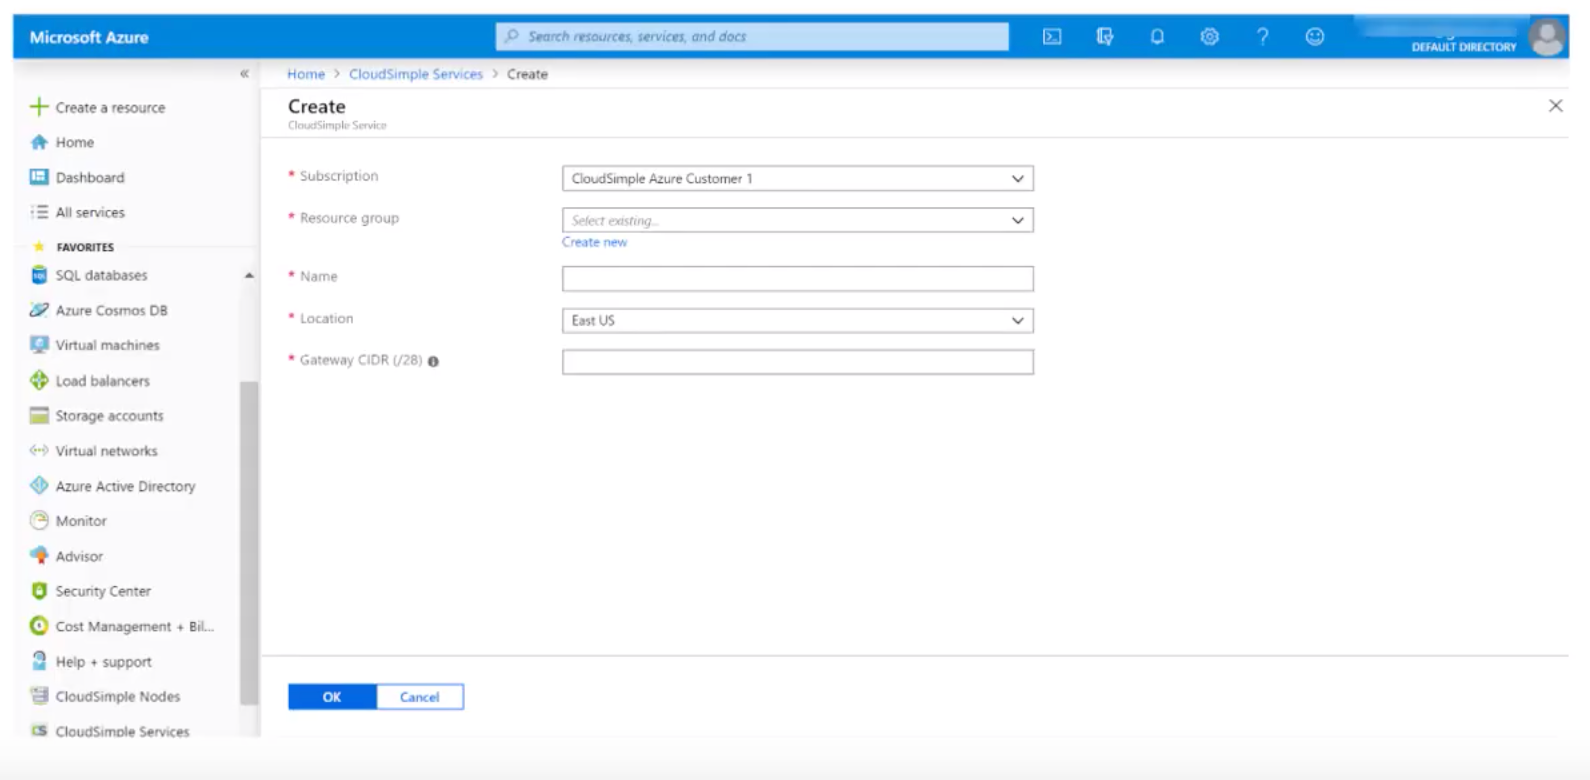Collapse the left sidebar menu

pyautogui.click(x=244, y=74)
